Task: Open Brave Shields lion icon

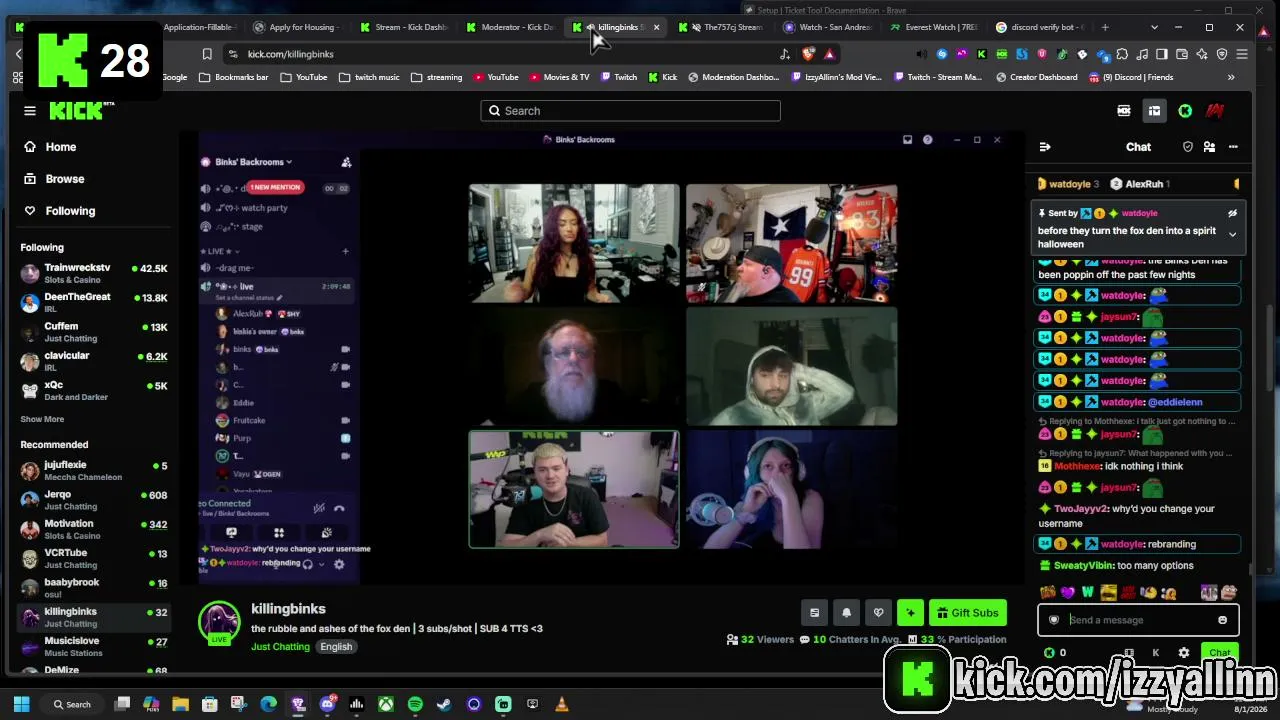Action: pos(808,54)
